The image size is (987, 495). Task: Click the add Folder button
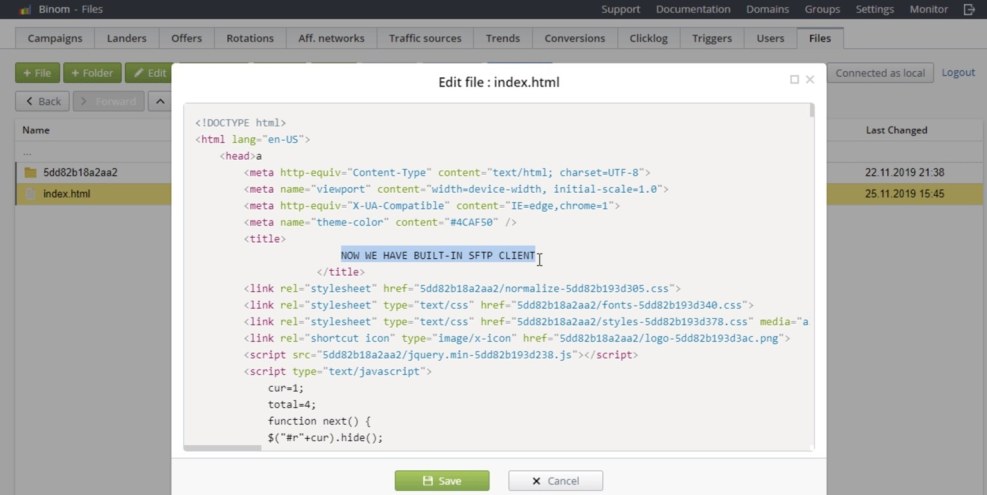pyautogui.click(x=92, y=73)
